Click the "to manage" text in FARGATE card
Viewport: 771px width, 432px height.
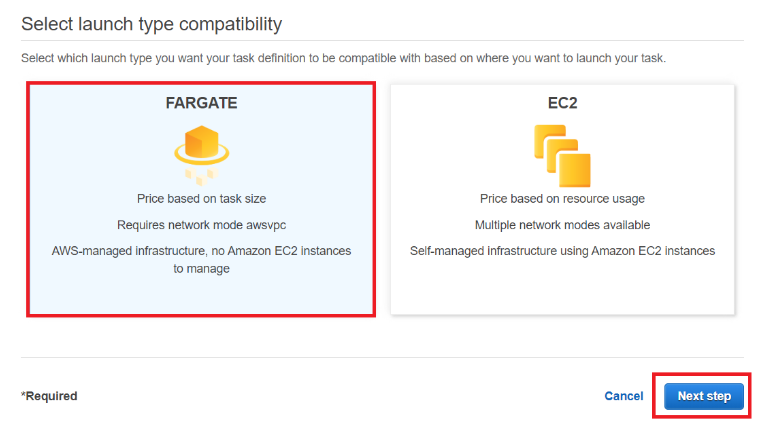(201, 269)
